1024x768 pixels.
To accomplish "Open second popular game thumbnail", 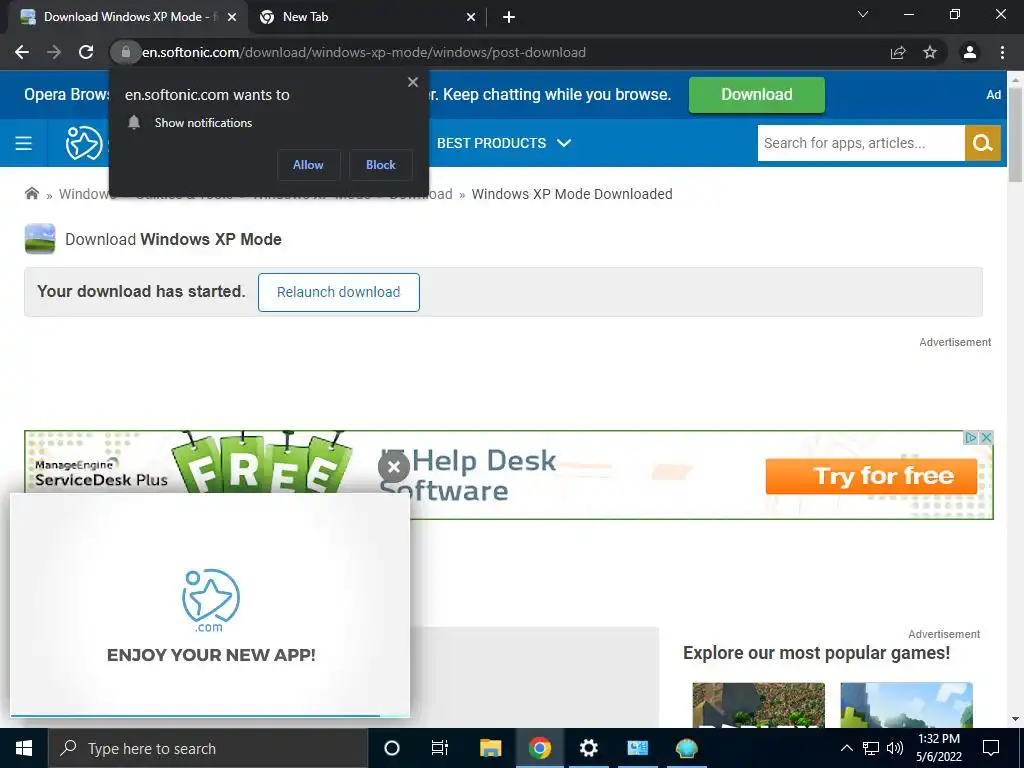I will pyautogui.click(x=906, y=705).
